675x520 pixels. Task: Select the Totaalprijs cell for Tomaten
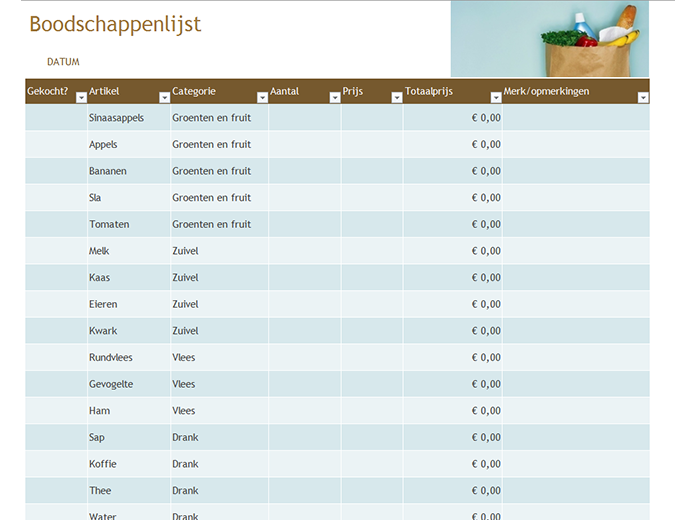click(x=452, y=224)
